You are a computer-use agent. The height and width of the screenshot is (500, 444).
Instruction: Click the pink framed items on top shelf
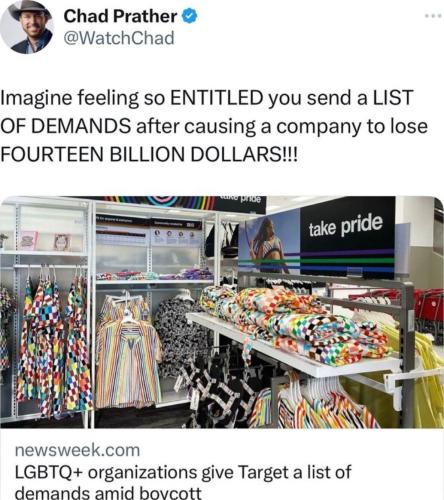coord(45,241)
